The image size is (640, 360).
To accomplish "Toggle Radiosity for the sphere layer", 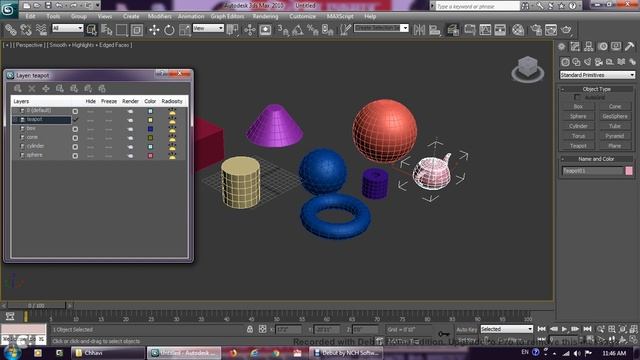I will click(172, 156).
